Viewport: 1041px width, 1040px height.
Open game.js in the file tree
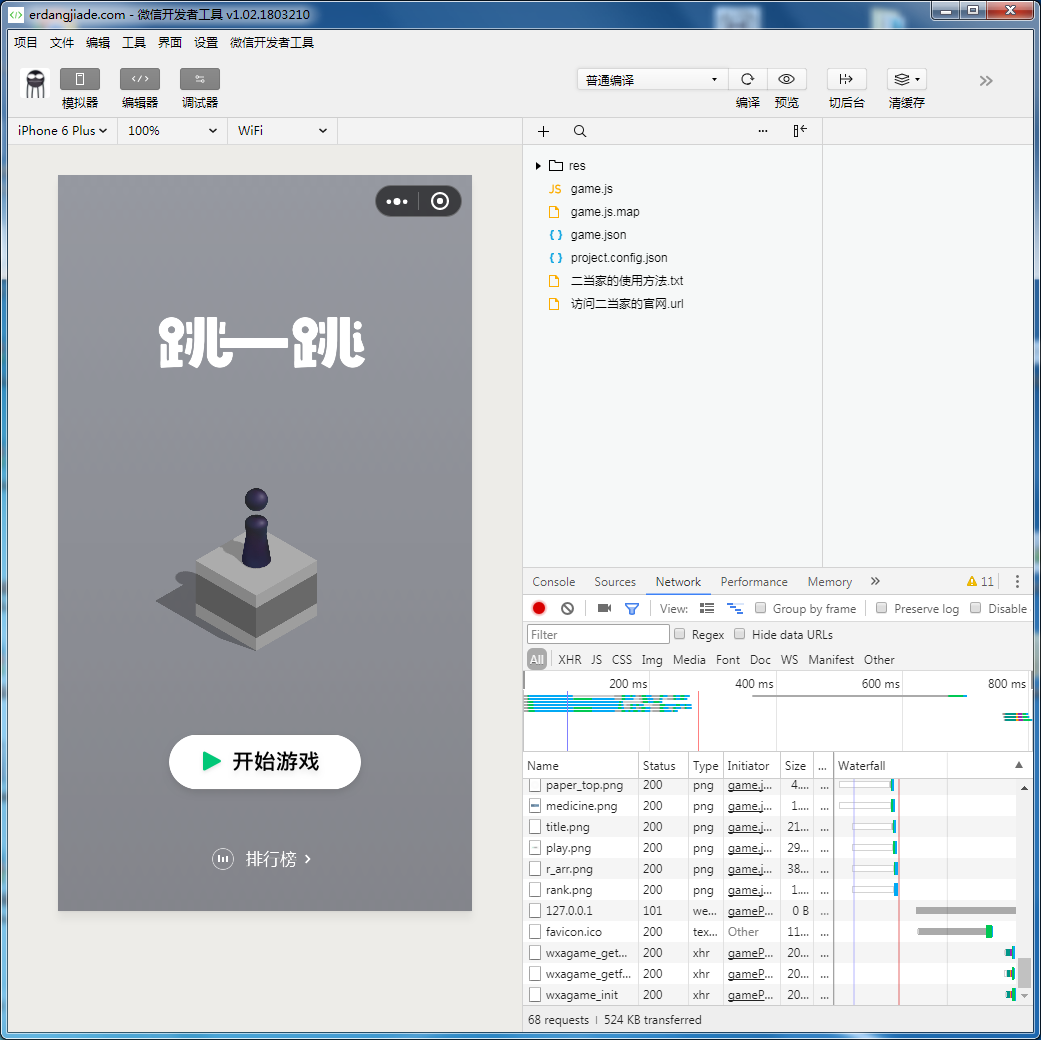click(592, 189)
